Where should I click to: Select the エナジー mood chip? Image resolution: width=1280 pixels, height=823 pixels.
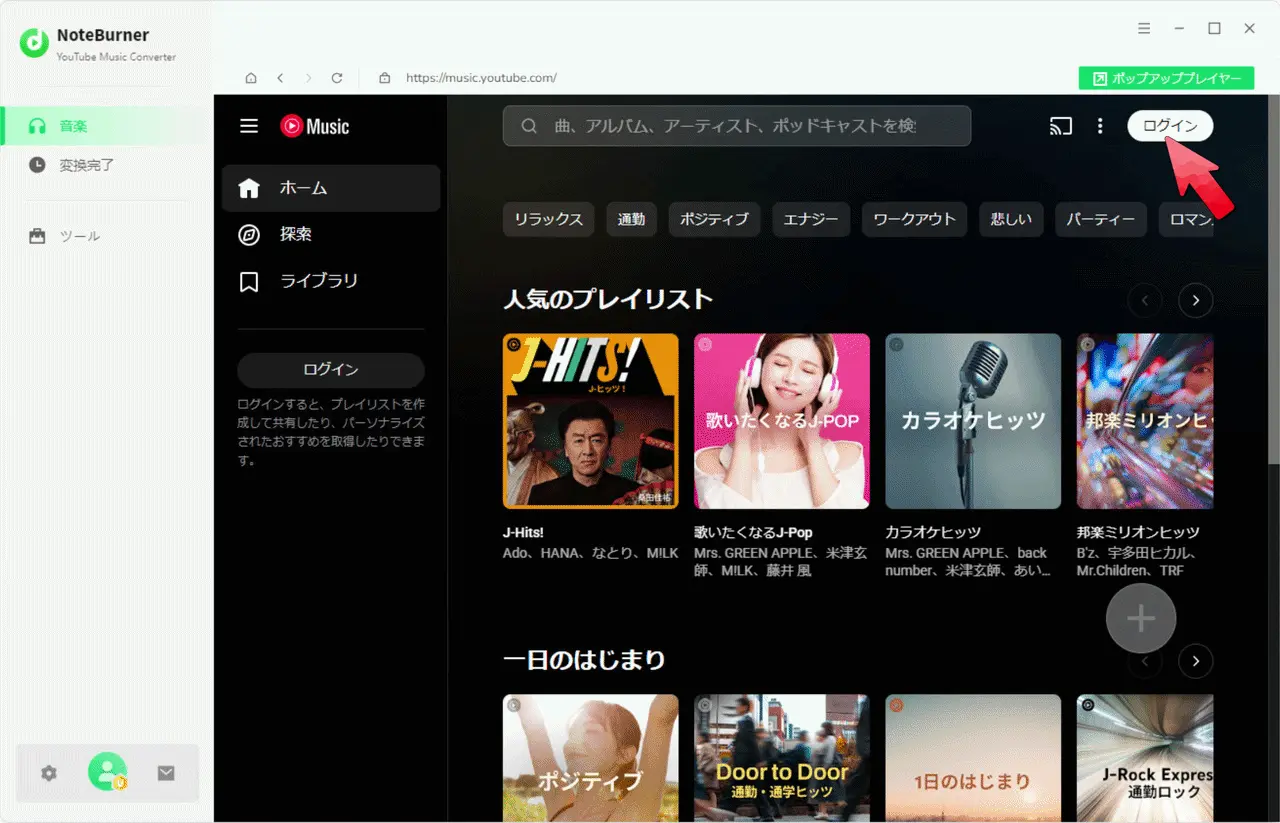[x=811, y=219]
